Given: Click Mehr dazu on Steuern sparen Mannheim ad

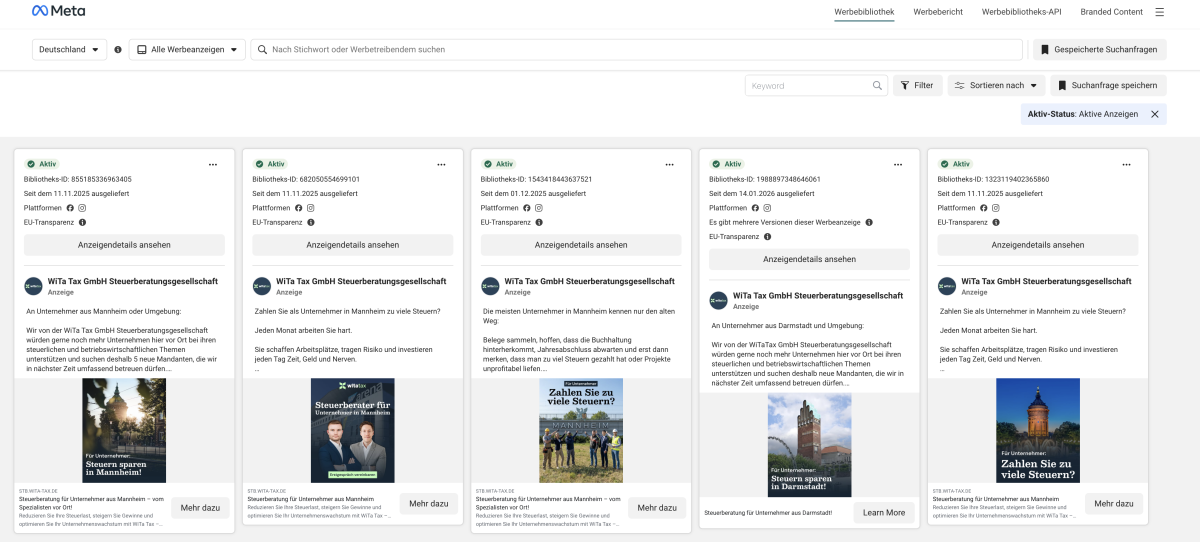Looking at the screenshot, I should 200,507.
